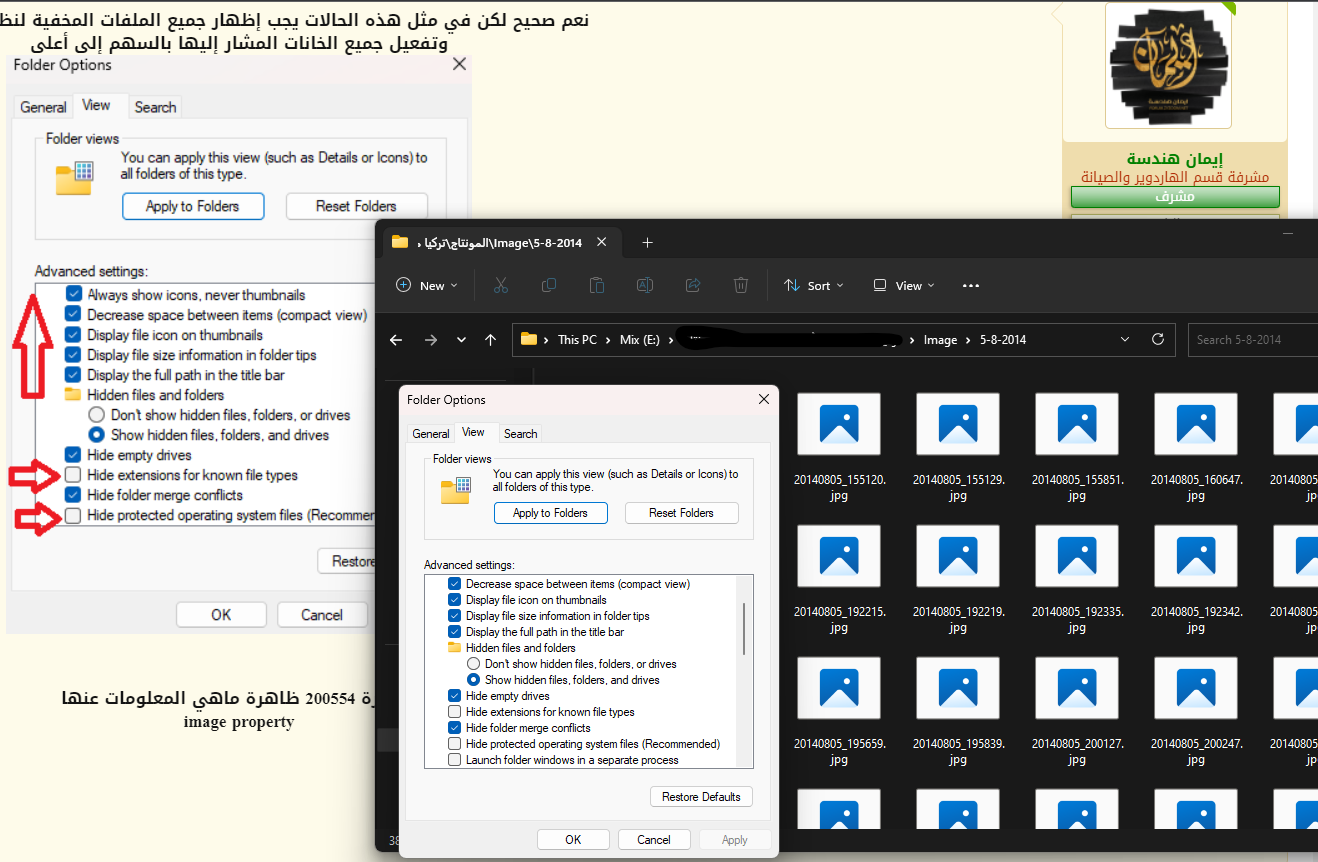Go back with the Explorer back arrow
The width and height of the screenshot is (1318, 862).
point(396,340)
